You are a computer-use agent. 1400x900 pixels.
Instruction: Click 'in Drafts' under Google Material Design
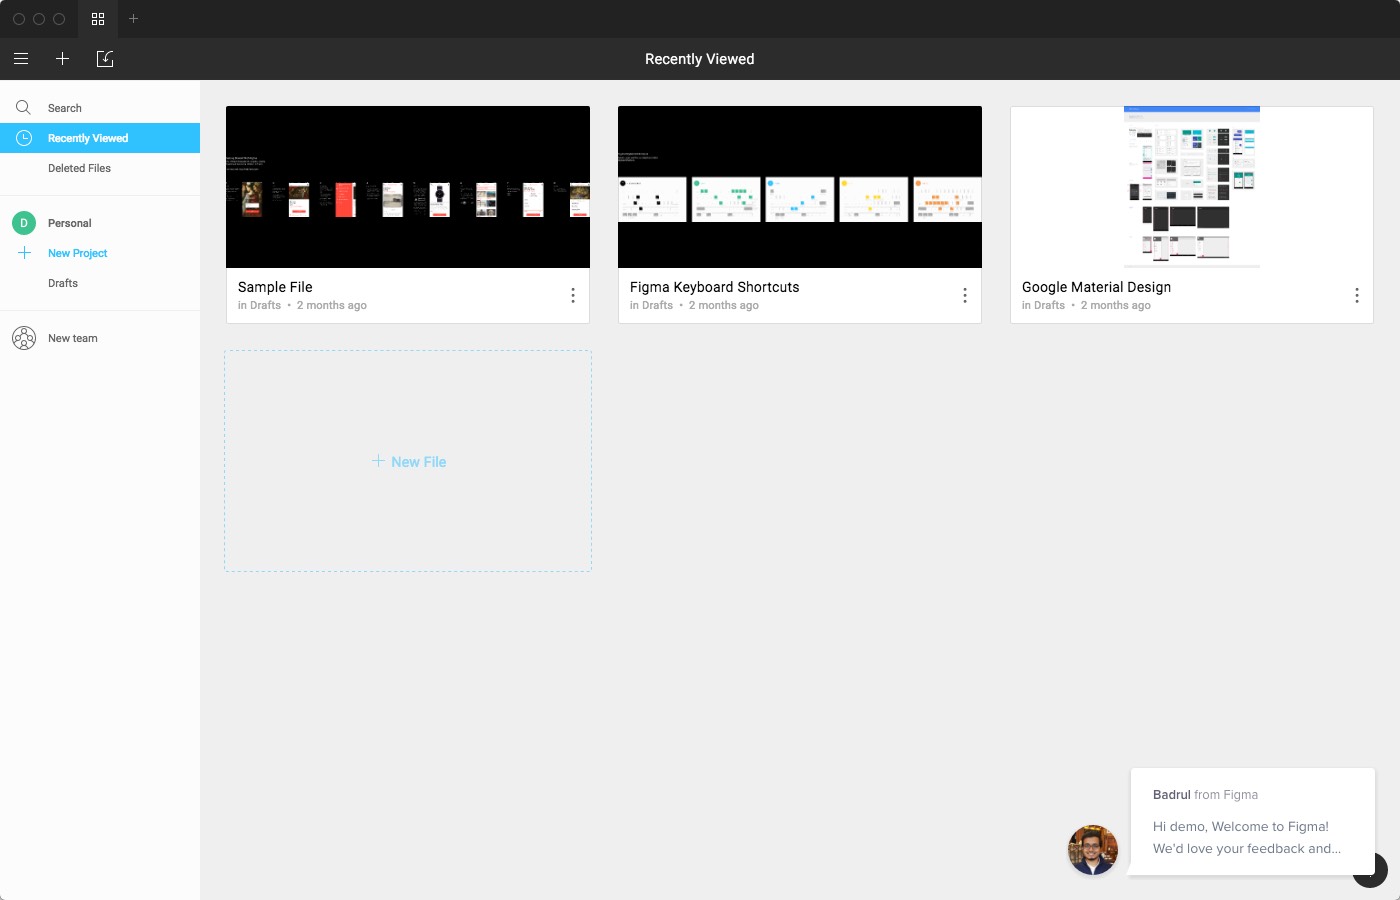[x=1044, y=305]
